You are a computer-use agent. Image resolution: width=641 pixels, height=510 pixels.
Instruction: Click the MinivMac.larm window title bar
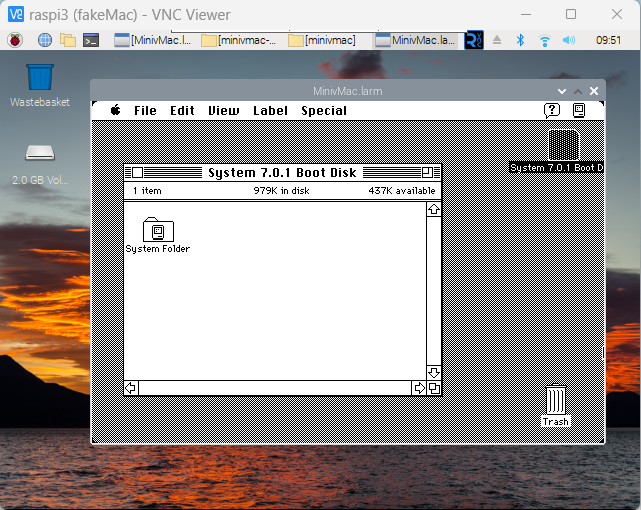click(347, 91)
